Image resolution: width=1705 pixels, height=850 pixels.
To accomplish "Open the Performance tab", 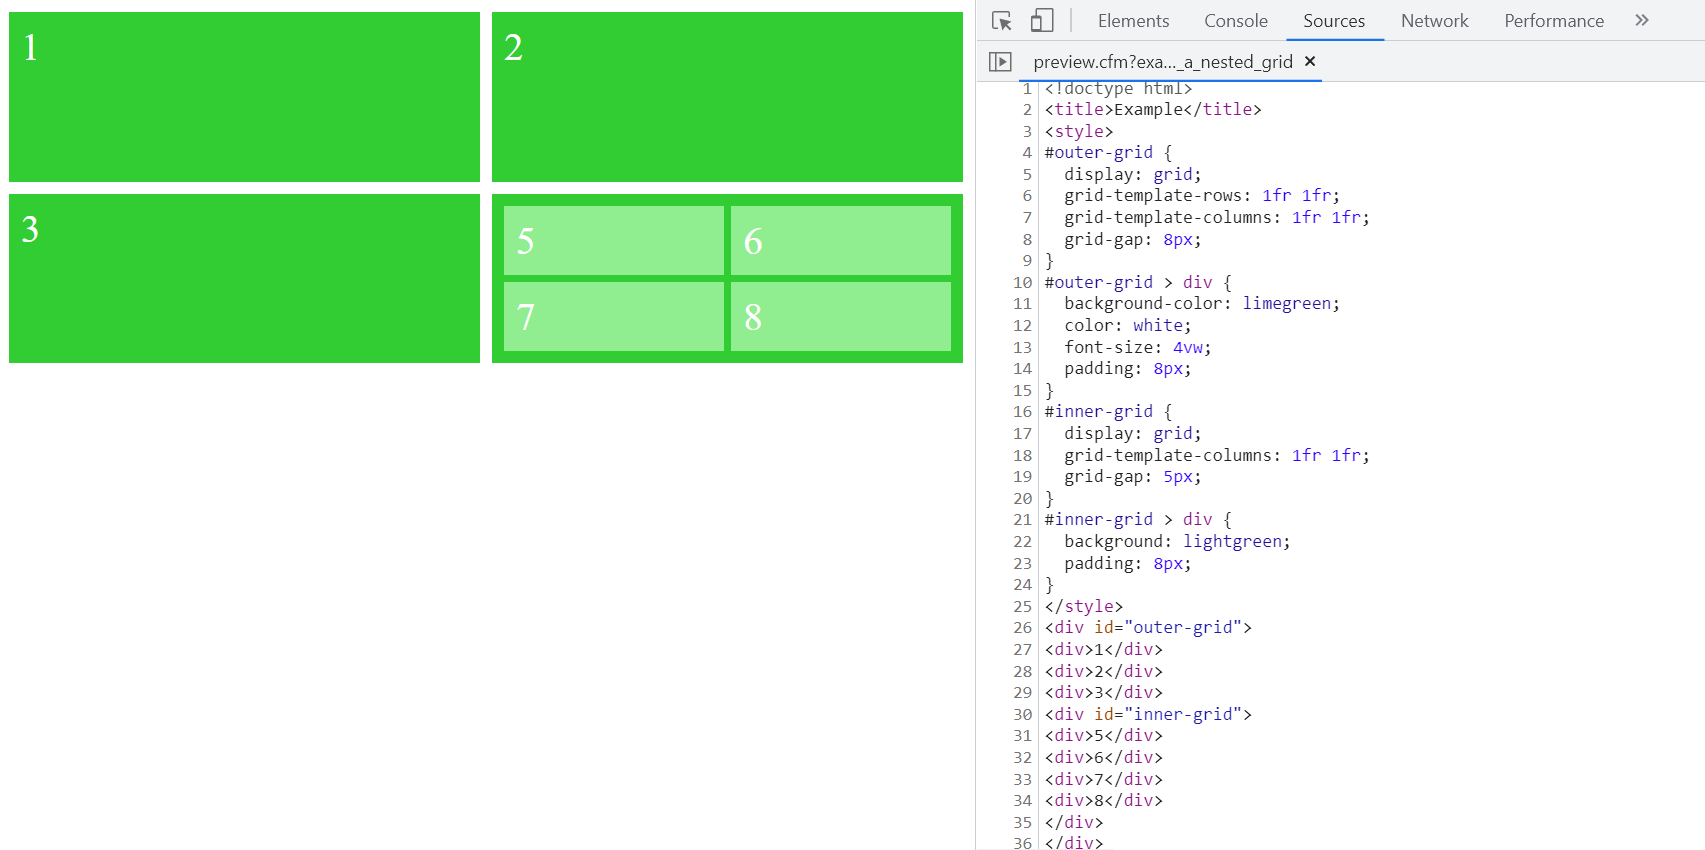I will pos(1553,21).
